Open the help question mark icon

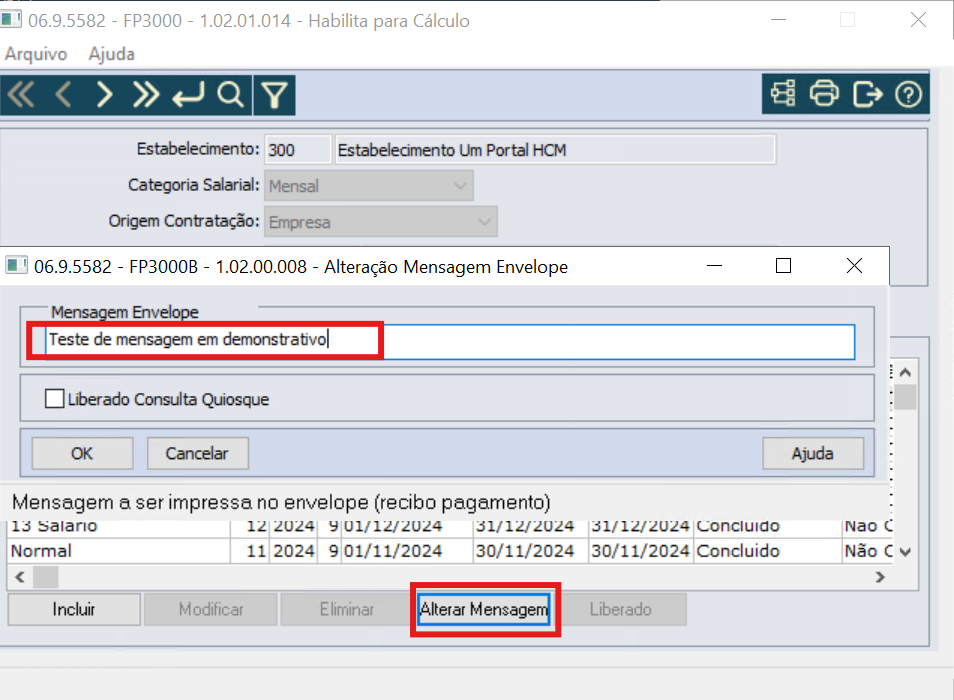pyautogui.click(x=908, y=94)
